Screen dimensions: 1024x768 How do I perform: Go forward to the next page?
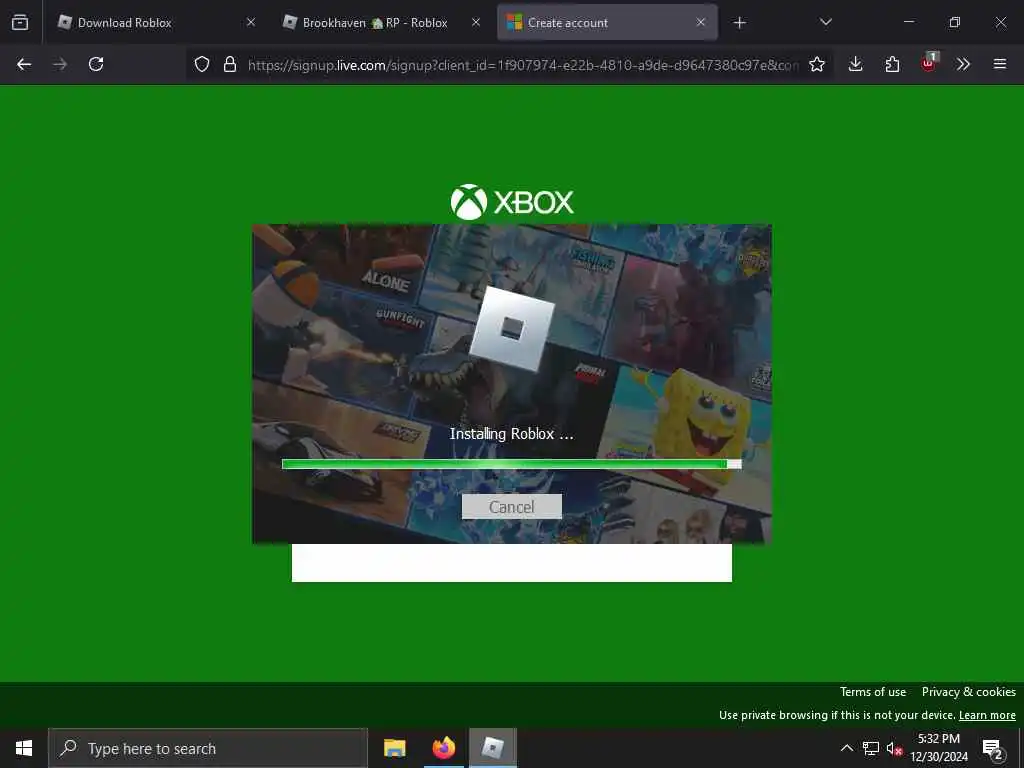click(60, 64)
